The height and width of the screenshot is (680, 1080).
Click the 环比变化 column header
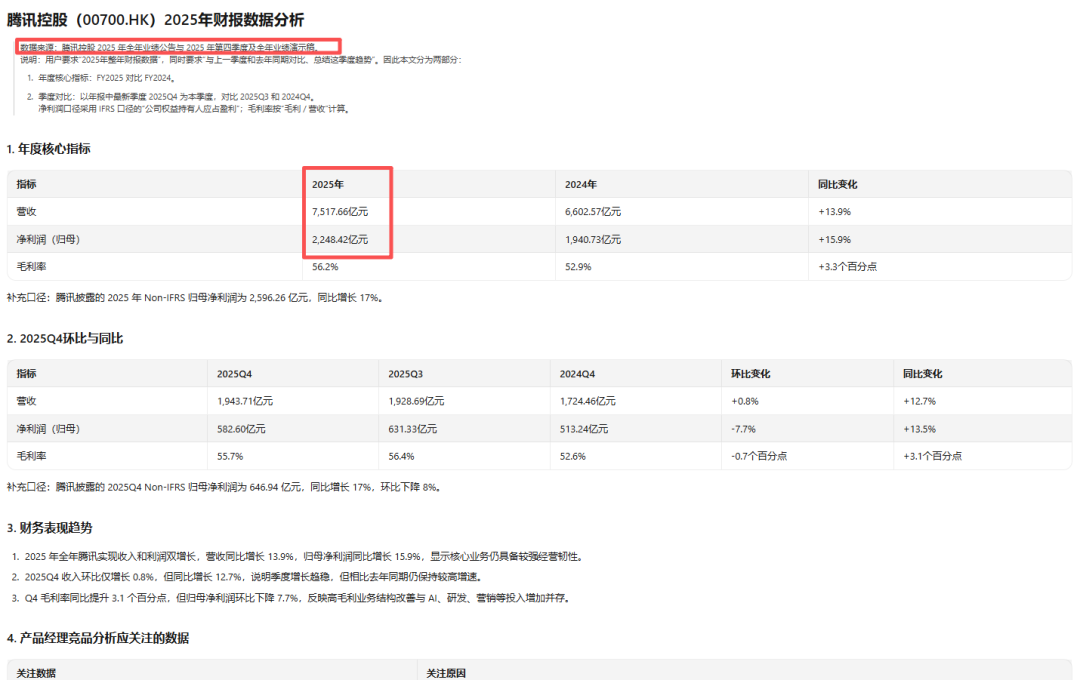click(751, 373)
